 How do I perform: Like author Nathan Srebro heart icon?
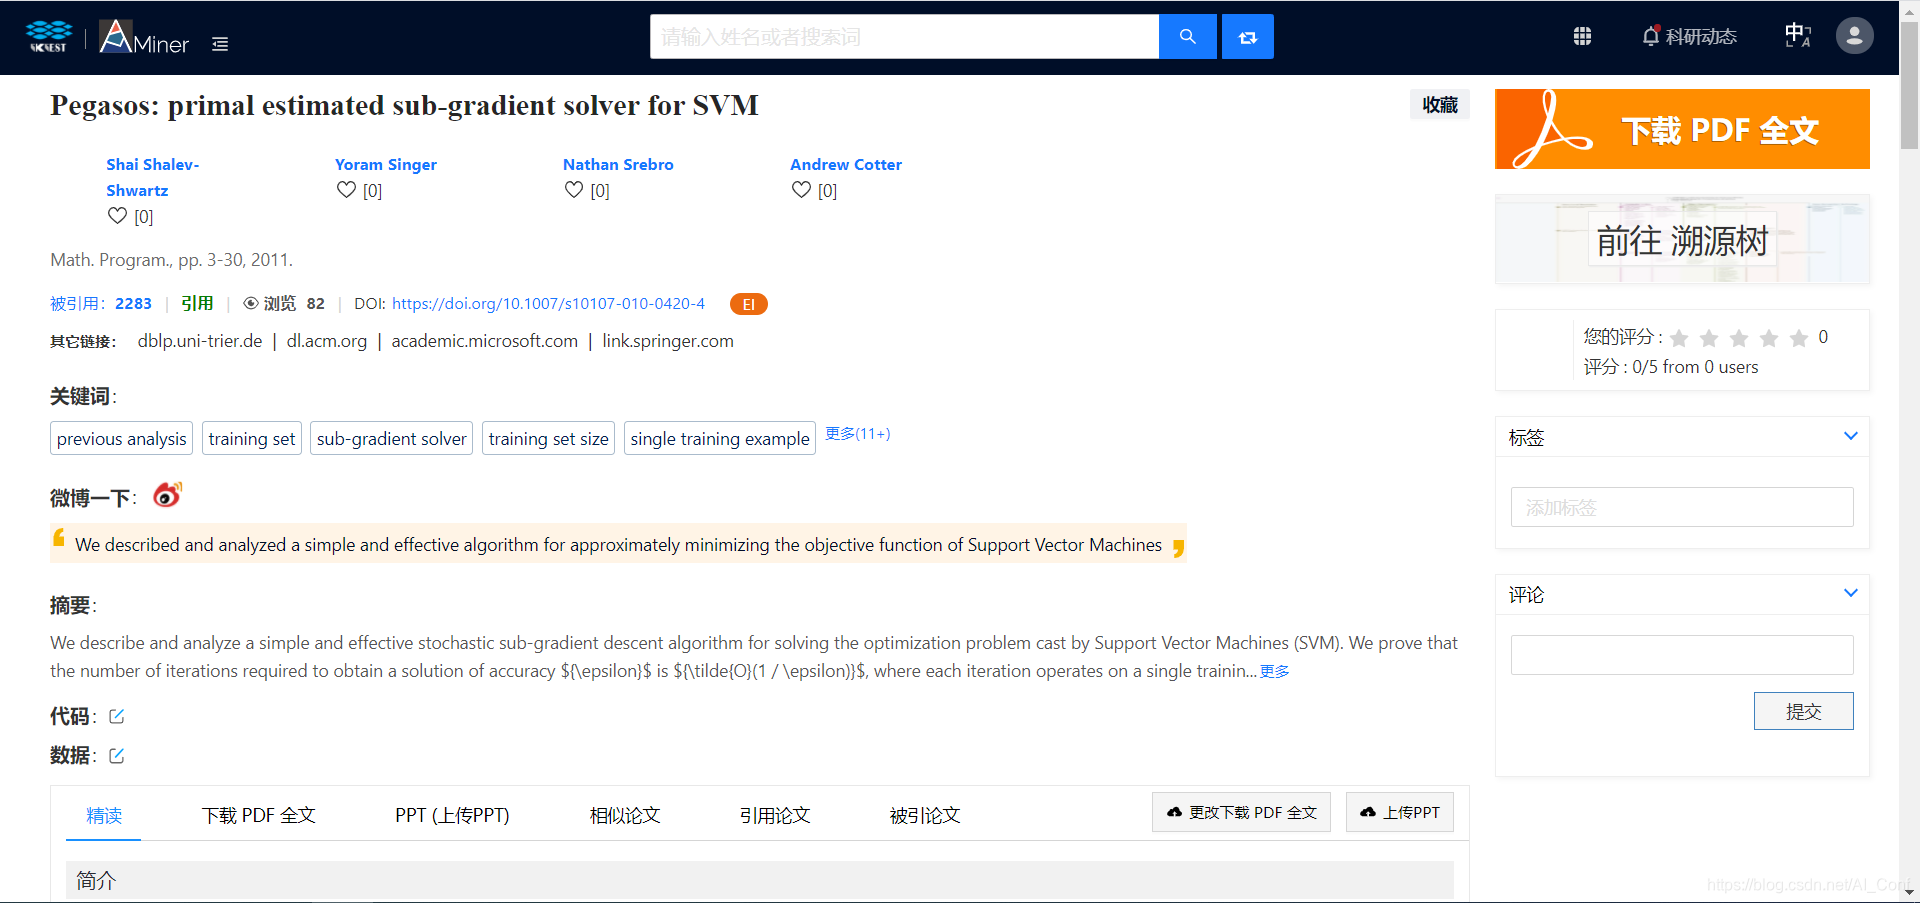[x=573, y=190]
